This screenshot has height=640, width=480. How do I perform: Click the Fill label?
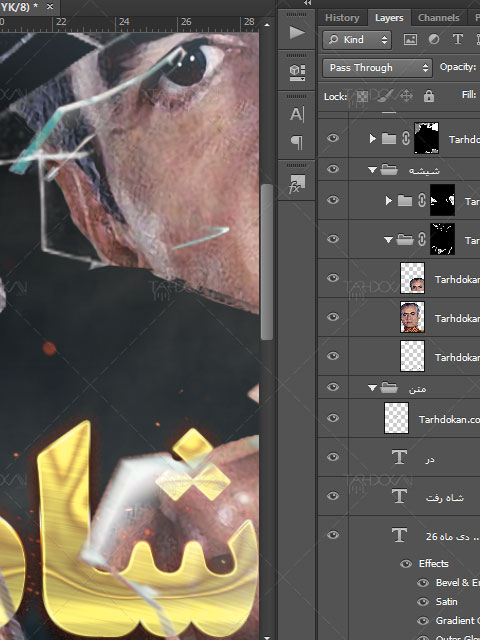(469, 95)
